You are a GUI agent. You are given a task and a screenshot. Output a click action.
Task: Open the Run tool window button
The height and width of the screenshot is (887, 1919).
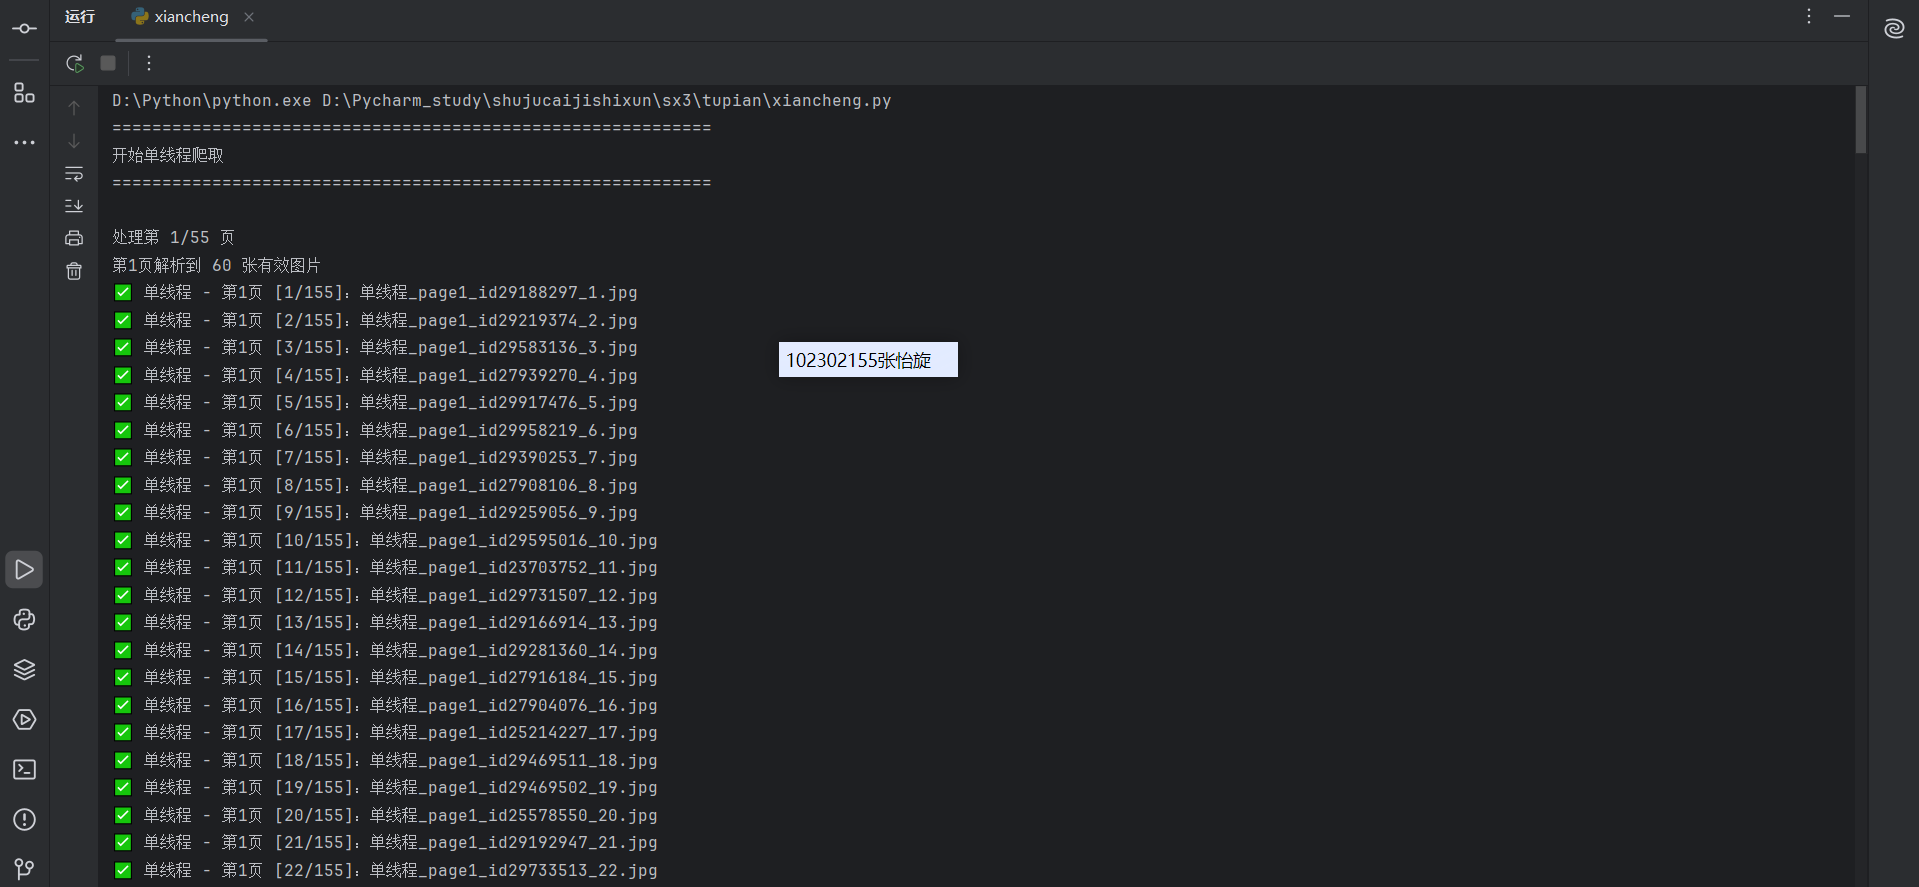click(x=24, y=570)
